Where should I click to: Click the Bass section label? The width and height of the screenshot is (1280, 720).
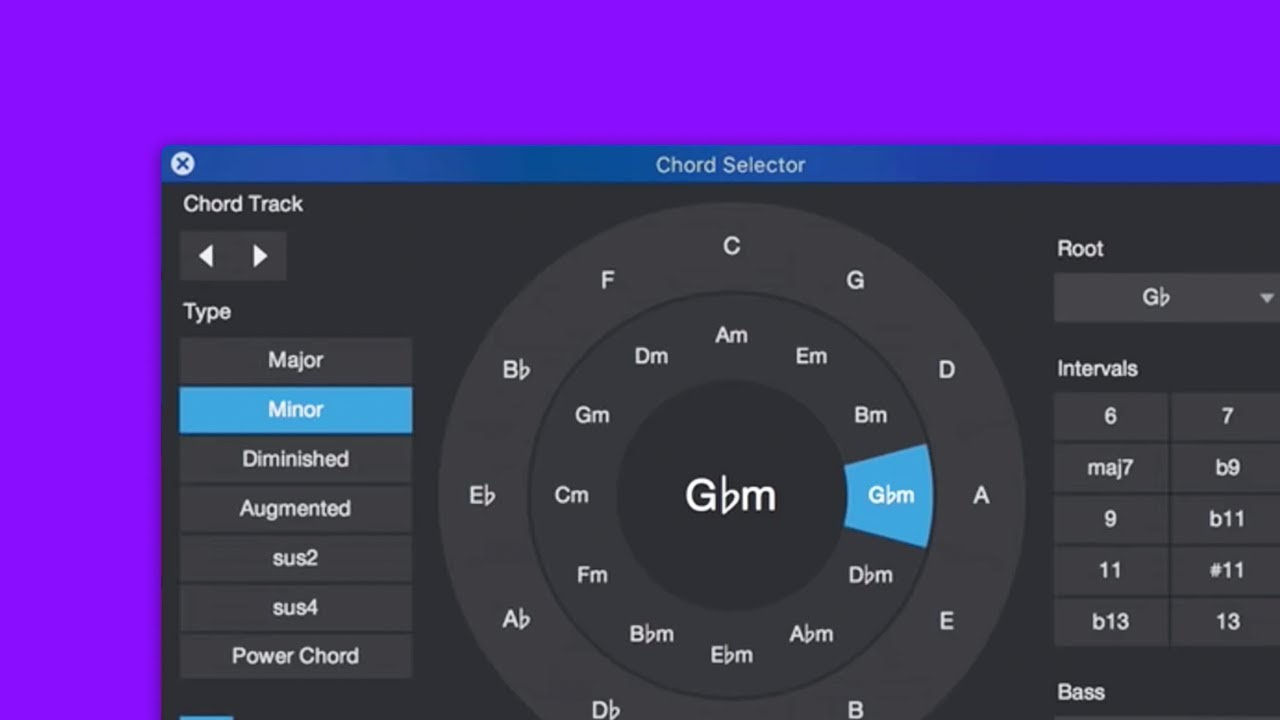coord(1081,692)
